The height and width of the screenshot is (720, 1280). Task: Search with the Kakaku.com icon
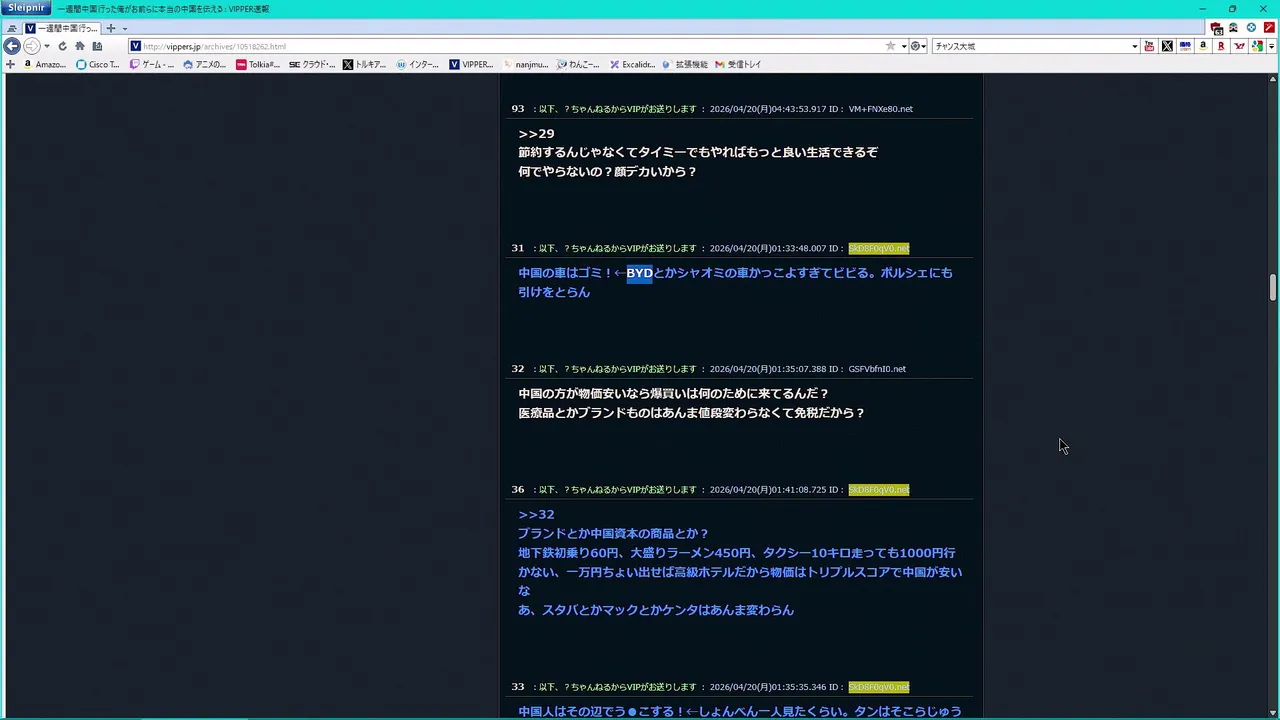[1185, 46]
